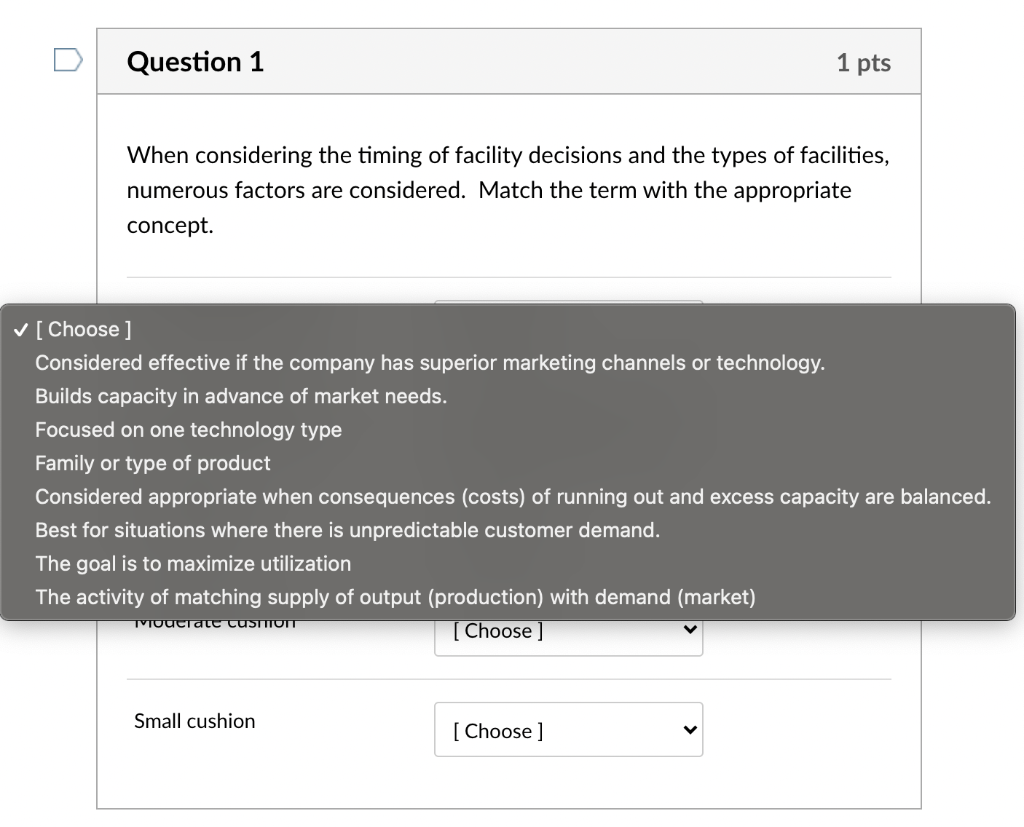Select 'Builds capacity in advance of market needs'
Screen dimensions: 1024x827
point(241,396)
